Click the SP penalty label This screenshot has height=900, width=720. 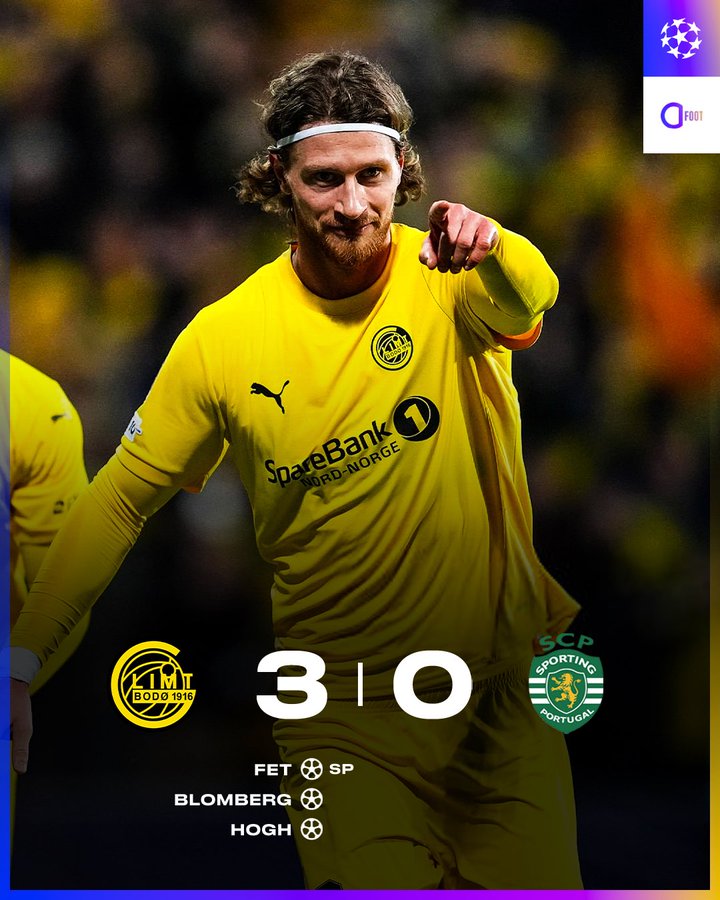[x=341, y=769]
